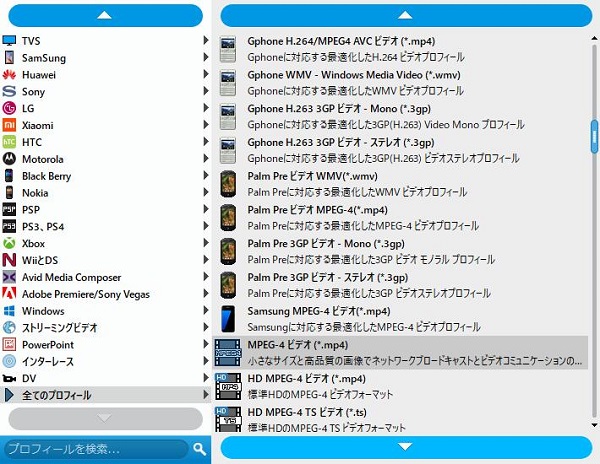
Task: Open the HTC category
Action: click(x=105, y=142)
